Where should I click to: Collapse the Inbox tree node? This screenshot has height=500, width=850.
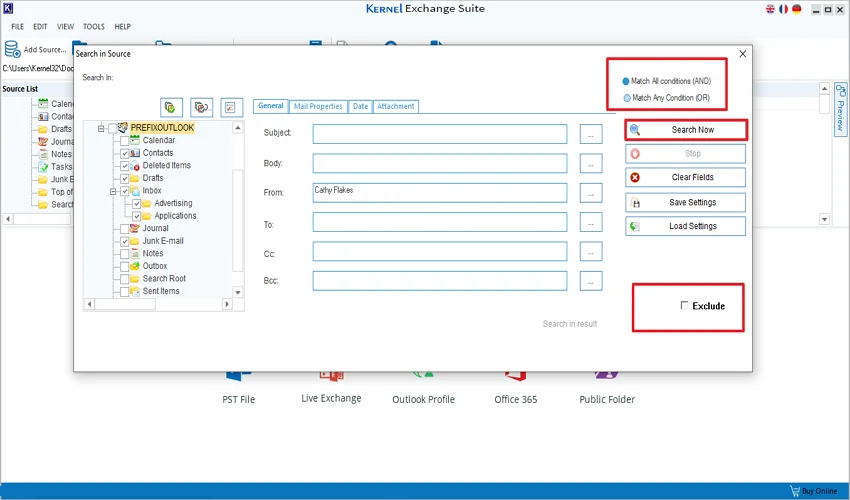113,191
